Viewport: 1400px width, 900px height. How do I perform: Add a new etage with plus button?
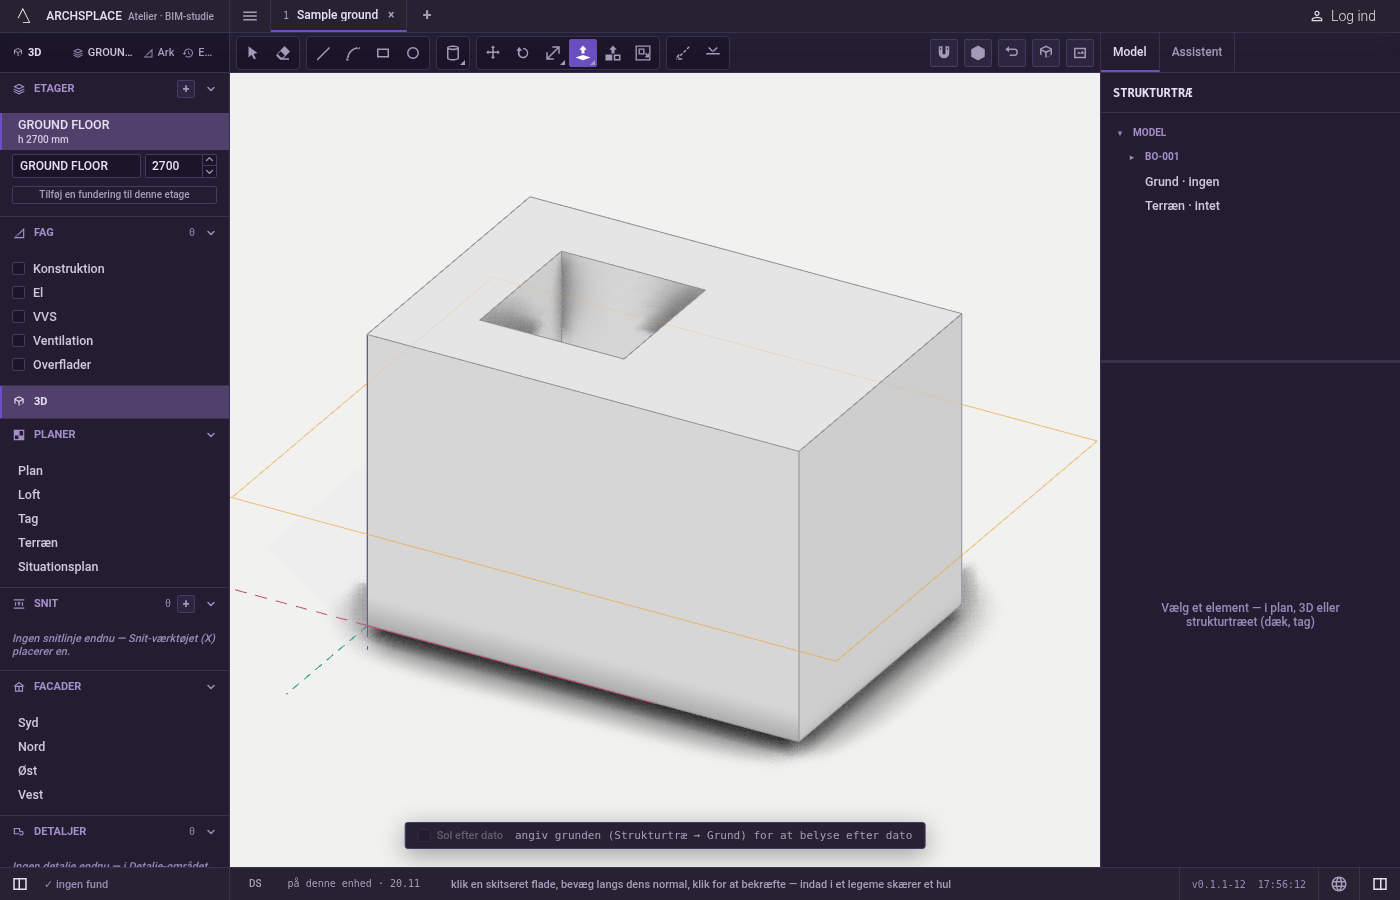point(186,89)
